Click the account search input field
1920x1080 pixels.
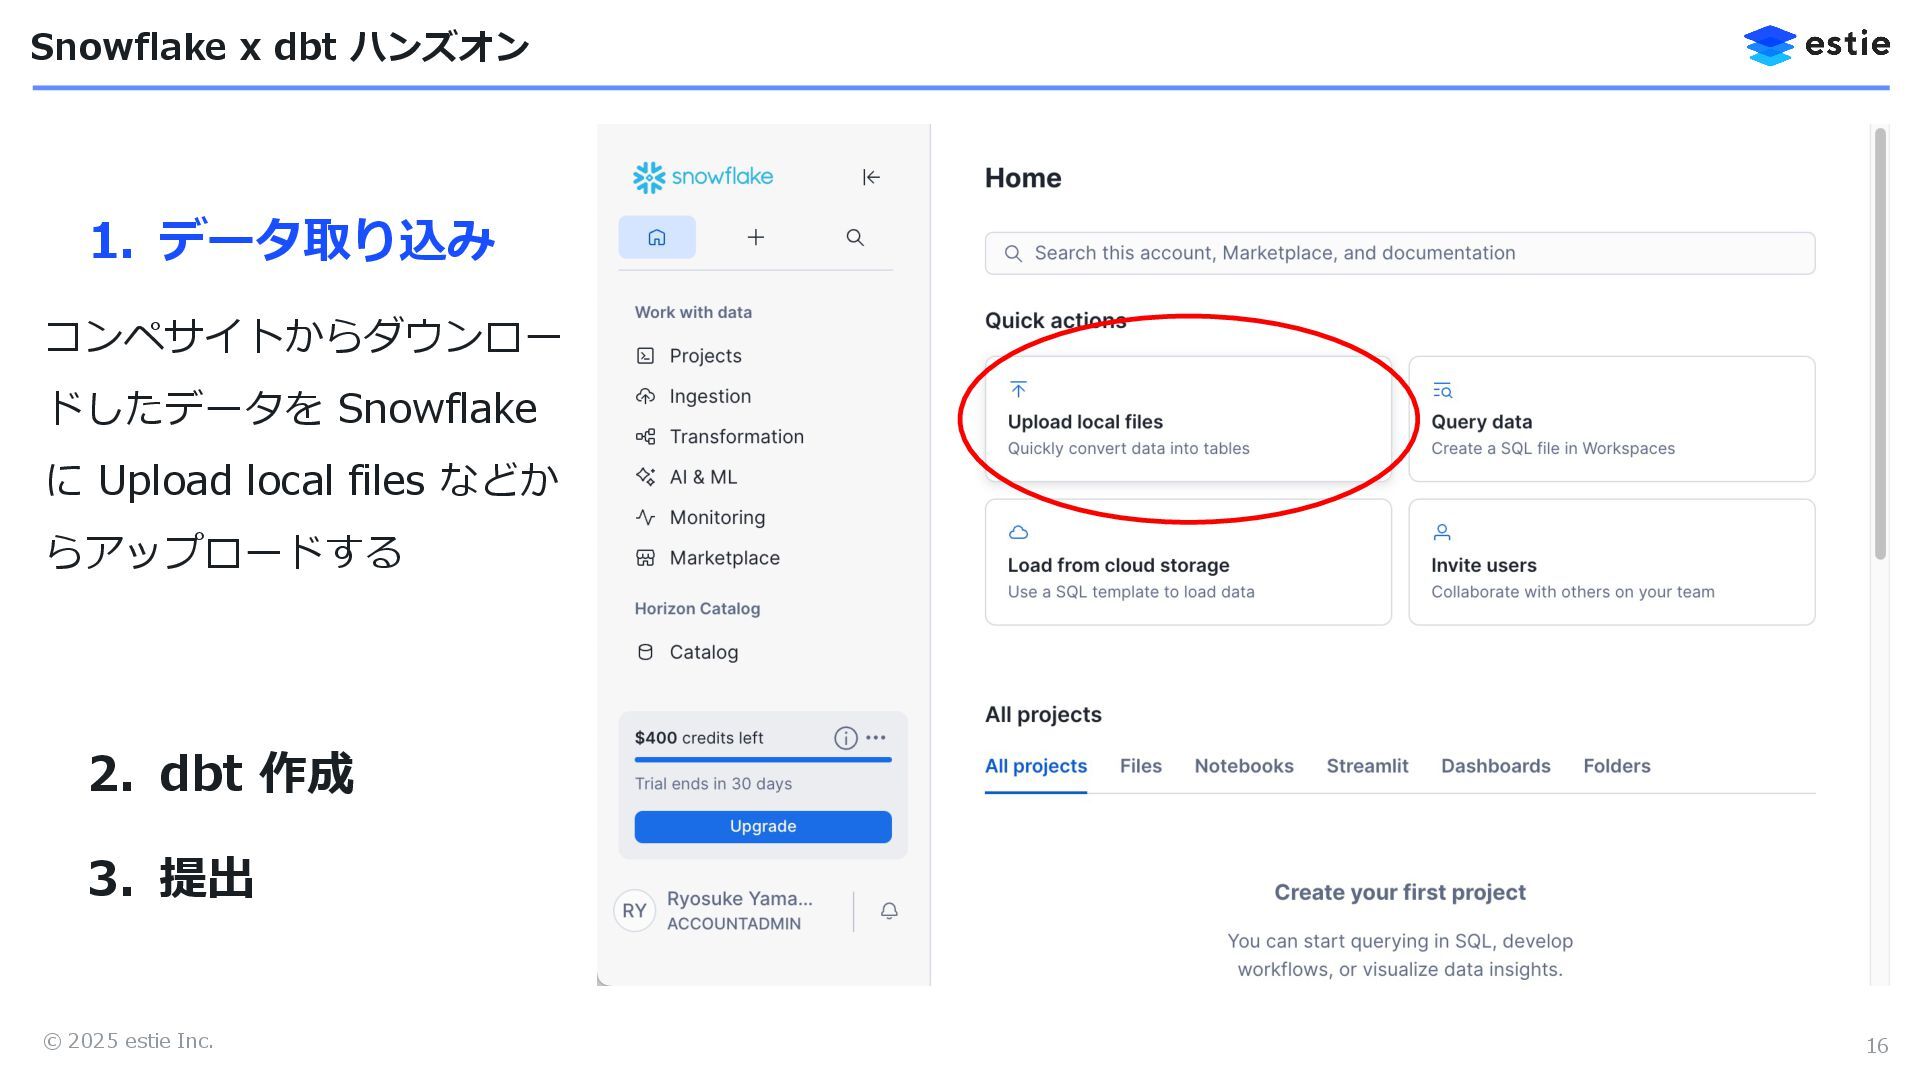1400,253
